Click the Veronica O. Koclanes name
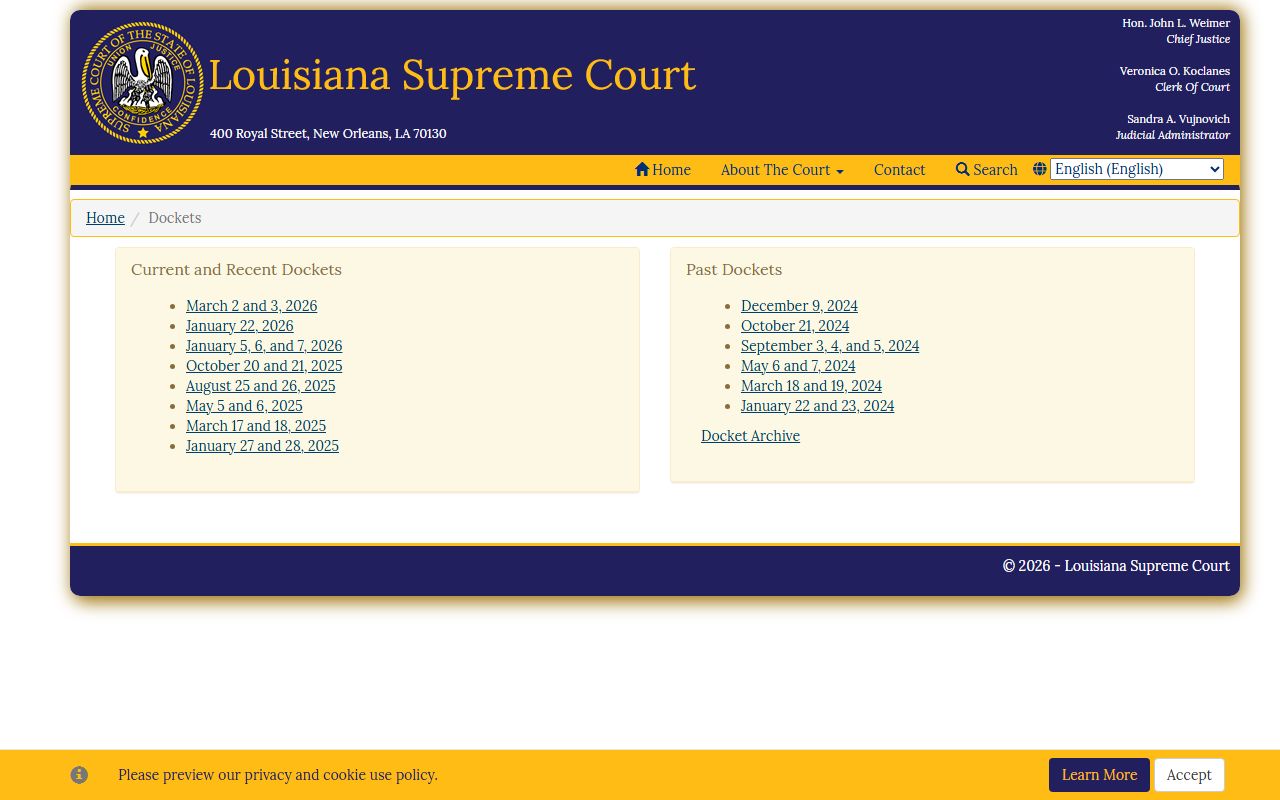 (x=1175, y=71)
